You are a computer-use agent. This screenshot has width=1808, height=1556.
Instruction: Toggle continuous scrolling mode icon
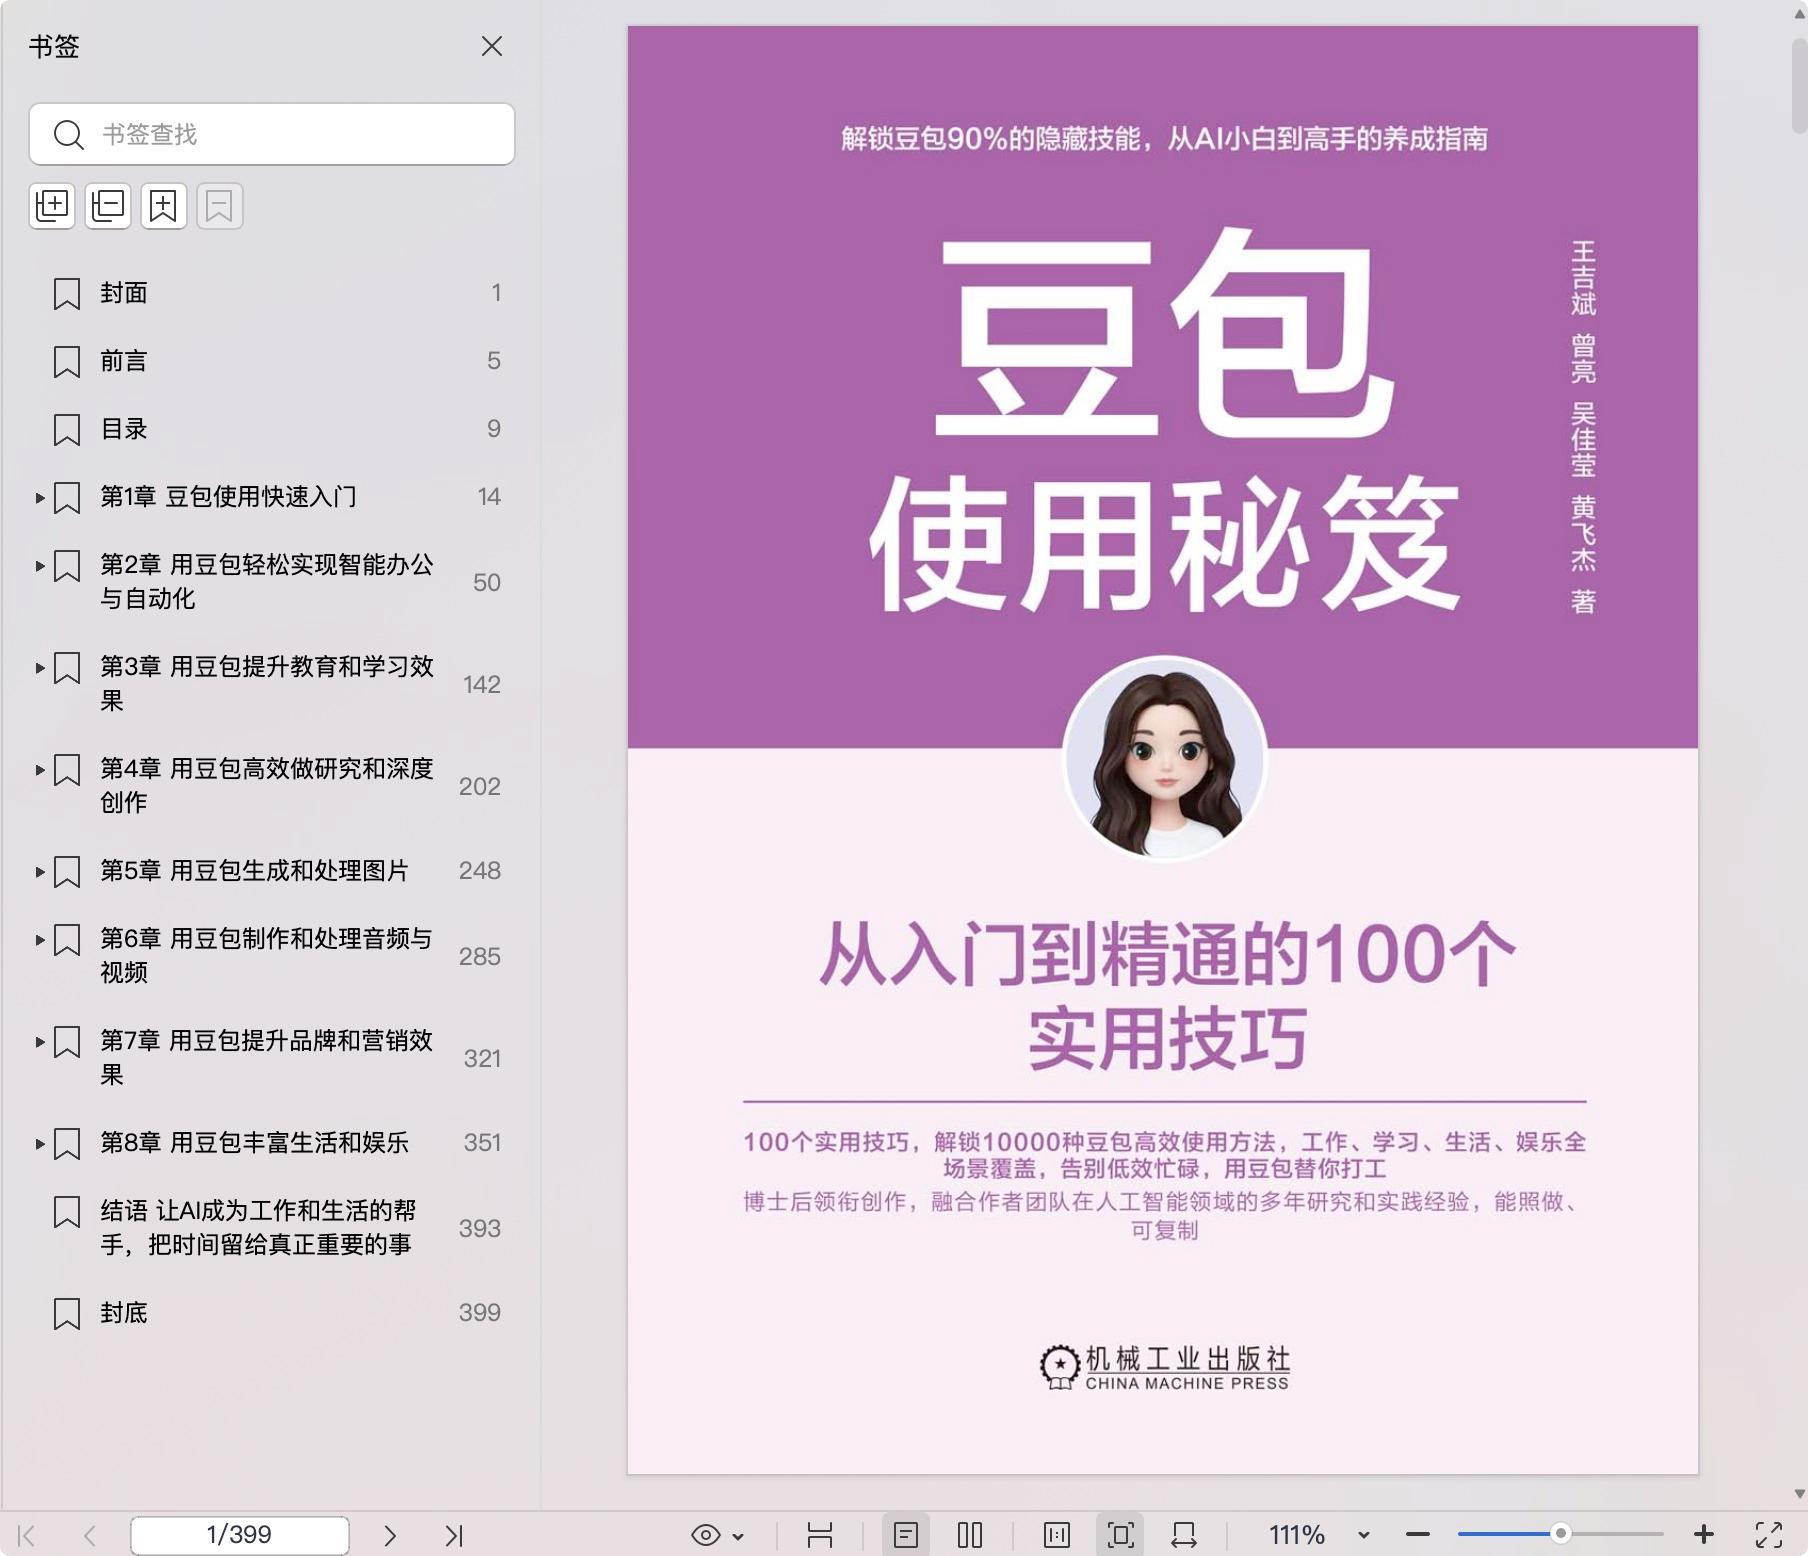tap(820, 1535)
